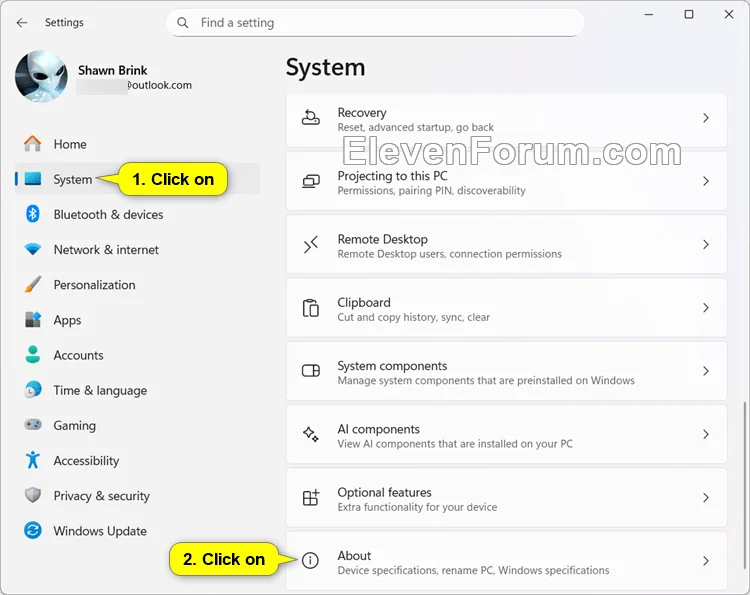
Task: Open Windows Update label
Action: [100, 531]
